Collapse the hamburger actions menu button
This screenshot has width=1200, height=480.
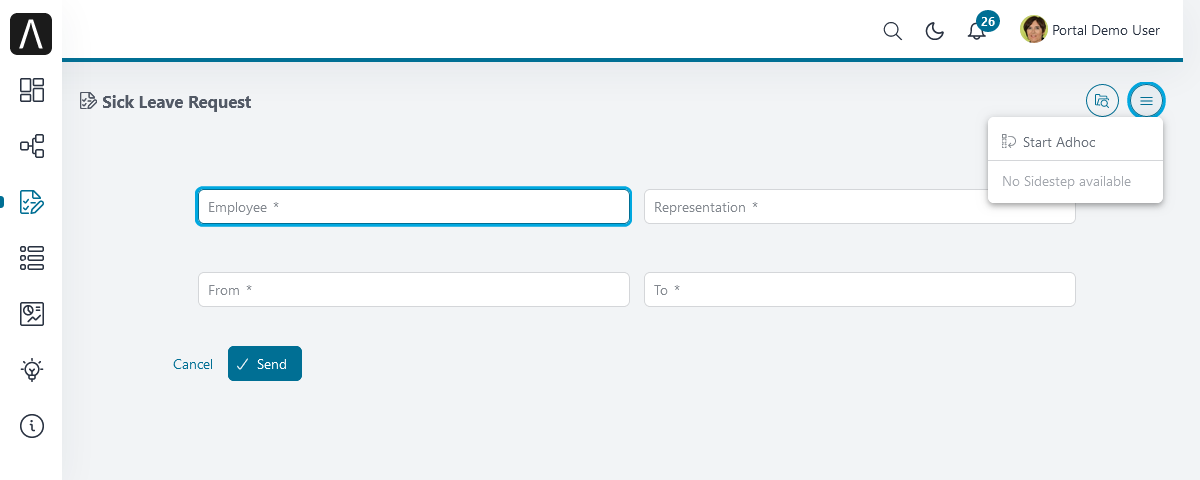point(1146,100)
